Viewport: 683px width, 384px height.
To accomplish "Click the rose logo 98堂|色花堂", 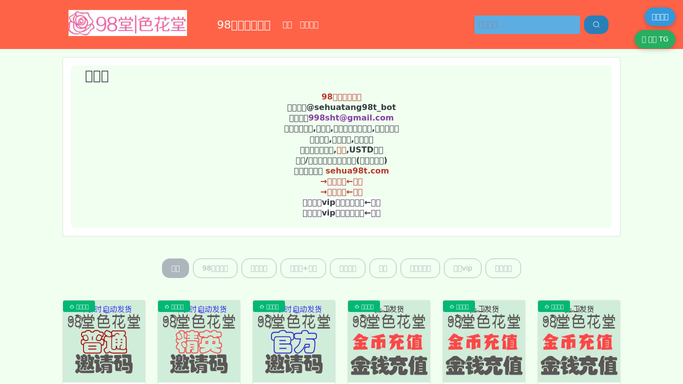I will pyautogui.click(x=128, y=23).
